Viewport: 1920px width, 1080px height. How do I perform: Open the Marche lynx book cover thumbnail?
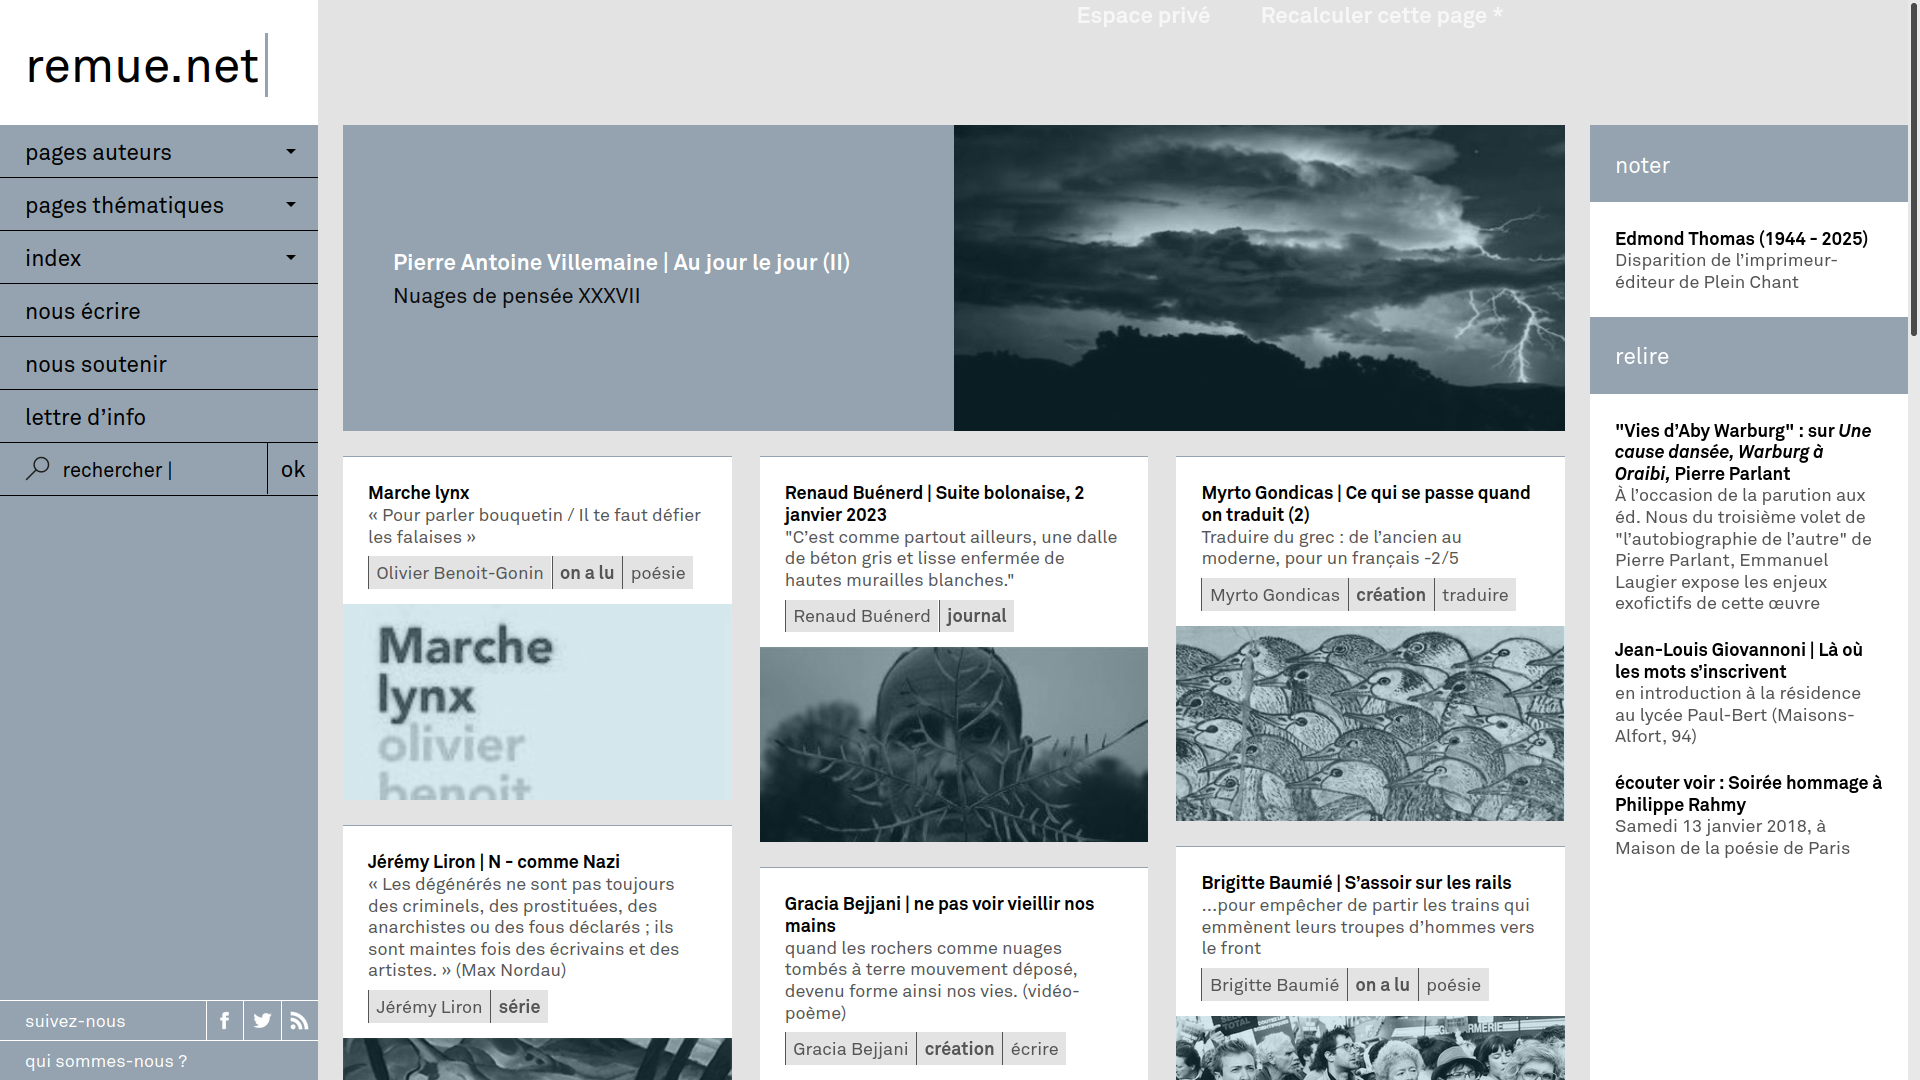(537, 702)
